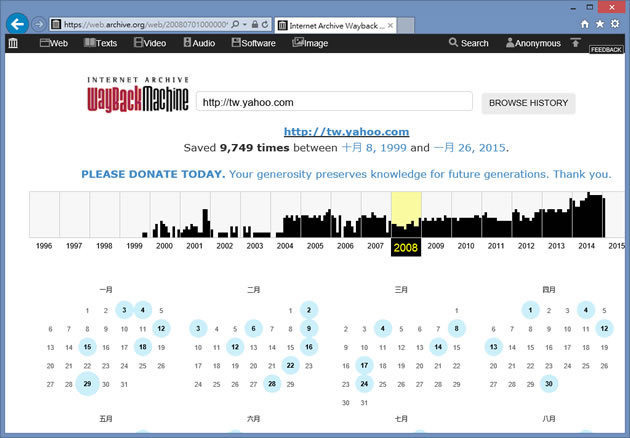Open browser tools gear icon
The height and width of the screenshot is (438, 630).
pos(615,24)
